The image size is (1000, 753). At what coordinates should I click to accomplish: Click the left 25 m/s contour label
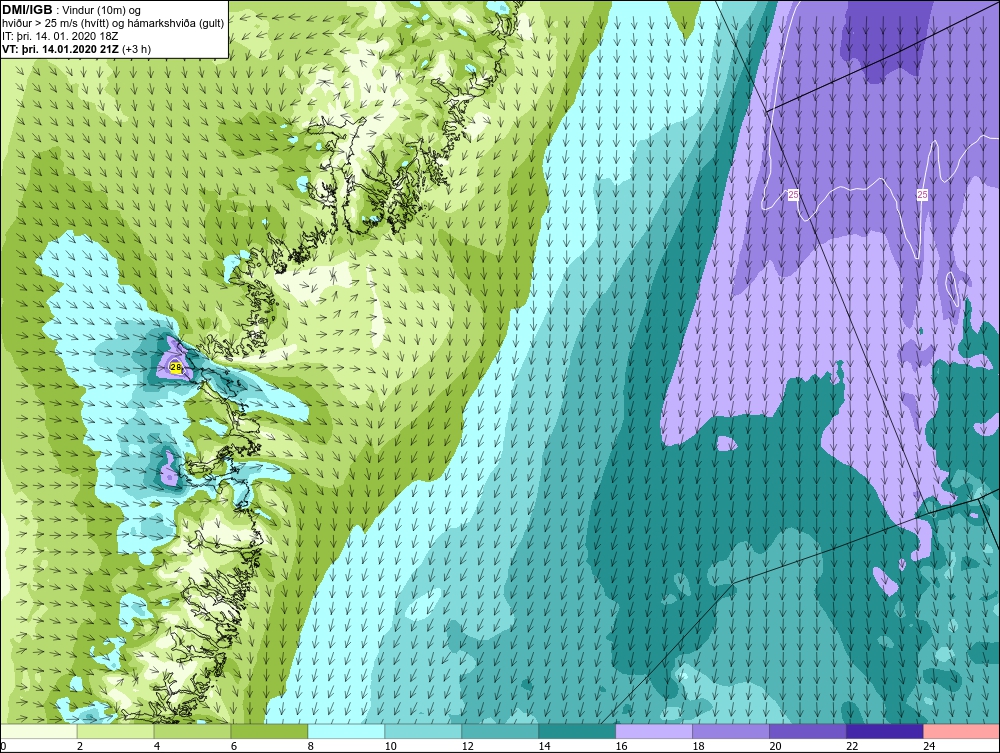coord(793,195)
